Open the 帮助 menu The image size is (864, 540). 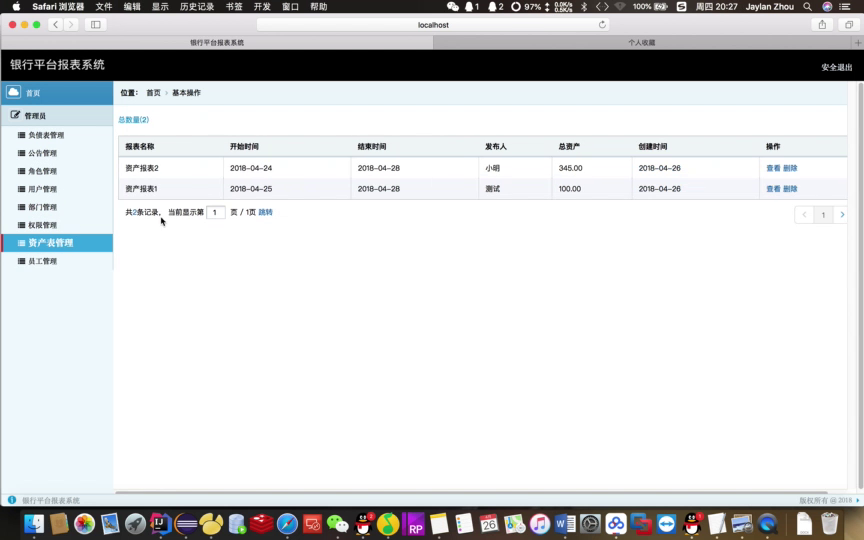318,7
